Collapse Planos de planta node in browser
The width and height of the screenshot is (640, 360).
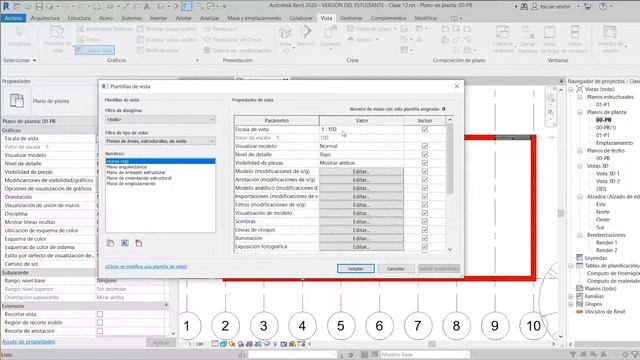click(x=580, y=112)
